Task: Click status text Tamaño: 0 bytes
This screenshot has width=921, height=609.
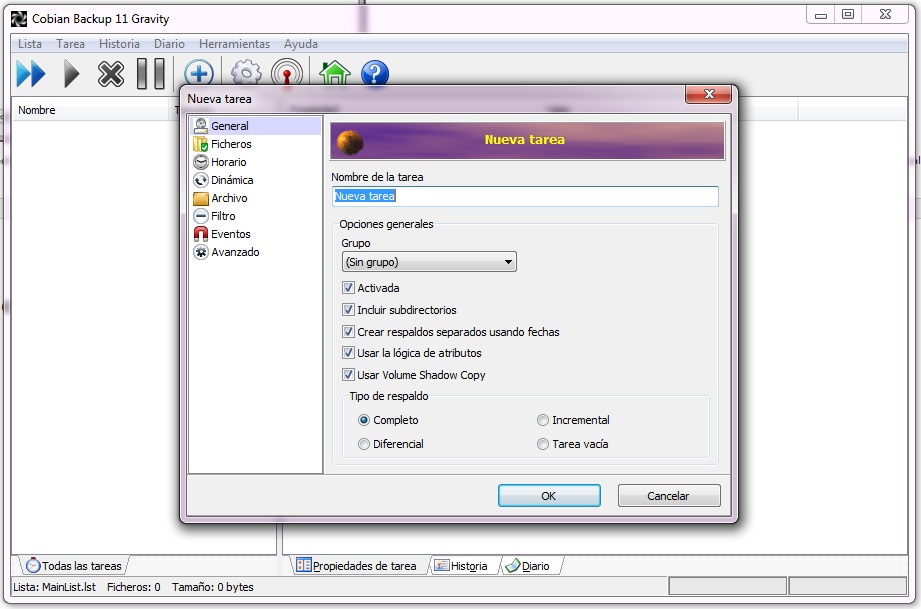Action: [x=213, y=587]
